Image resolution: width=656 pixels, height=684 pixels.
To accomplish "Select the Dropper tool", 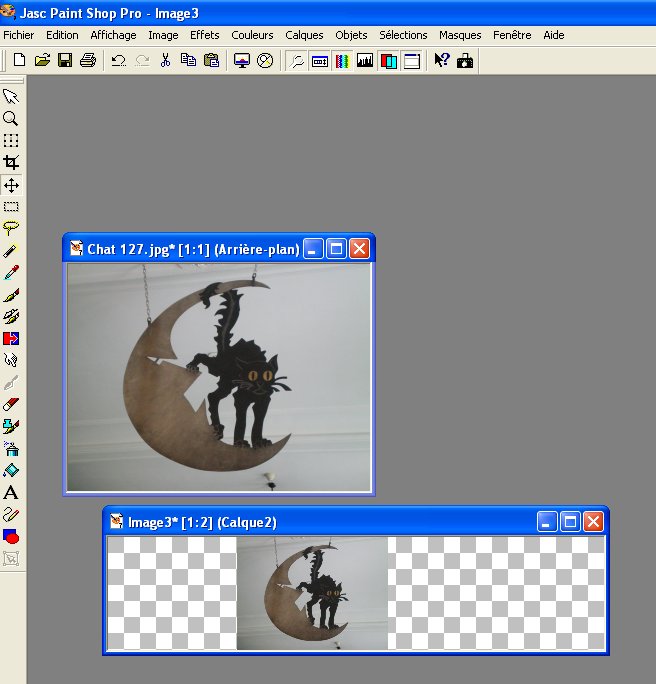I will 11,273.
